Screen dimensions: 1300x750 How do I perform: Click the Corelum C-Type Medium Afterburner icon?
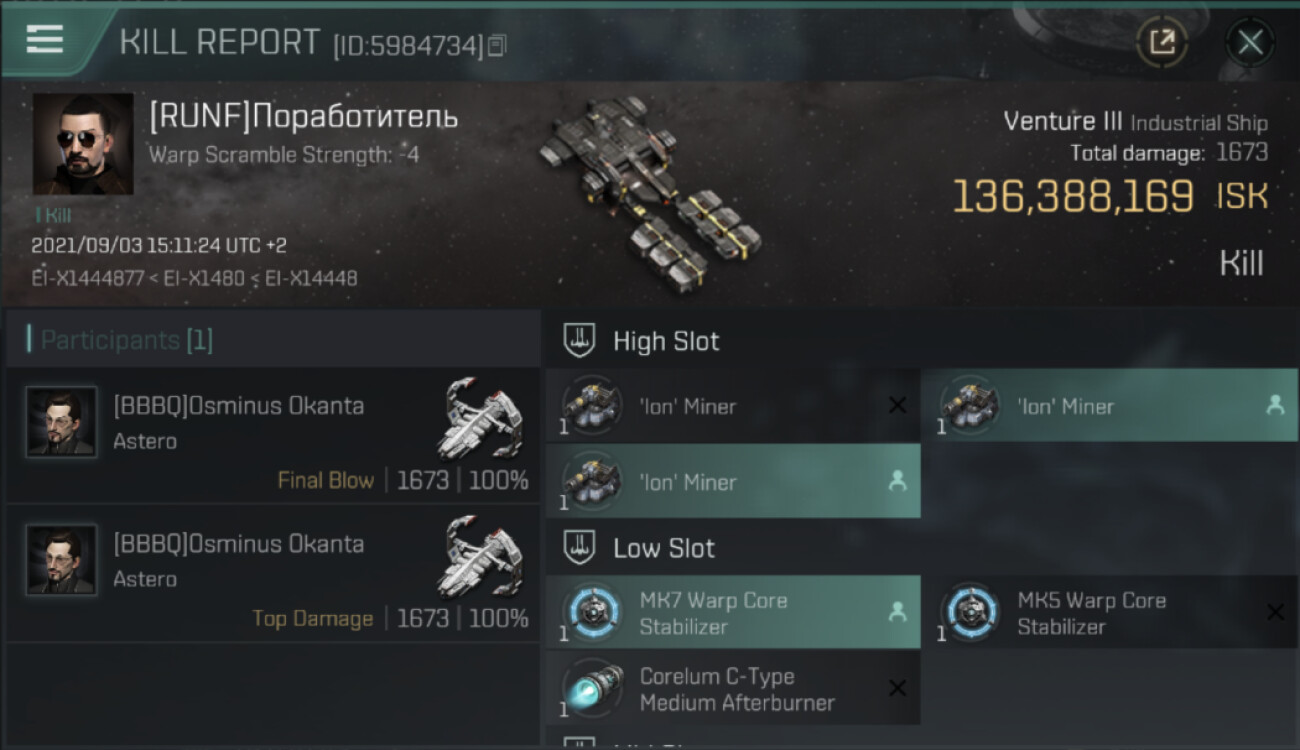click(592, 688)
